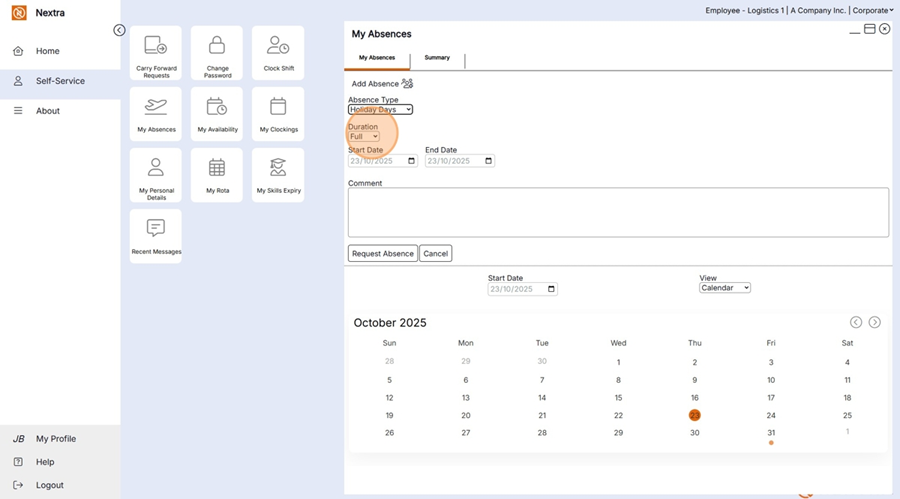Click the Cancel button
The height and width of the screenshot is (499, 900).
point(436,253)
